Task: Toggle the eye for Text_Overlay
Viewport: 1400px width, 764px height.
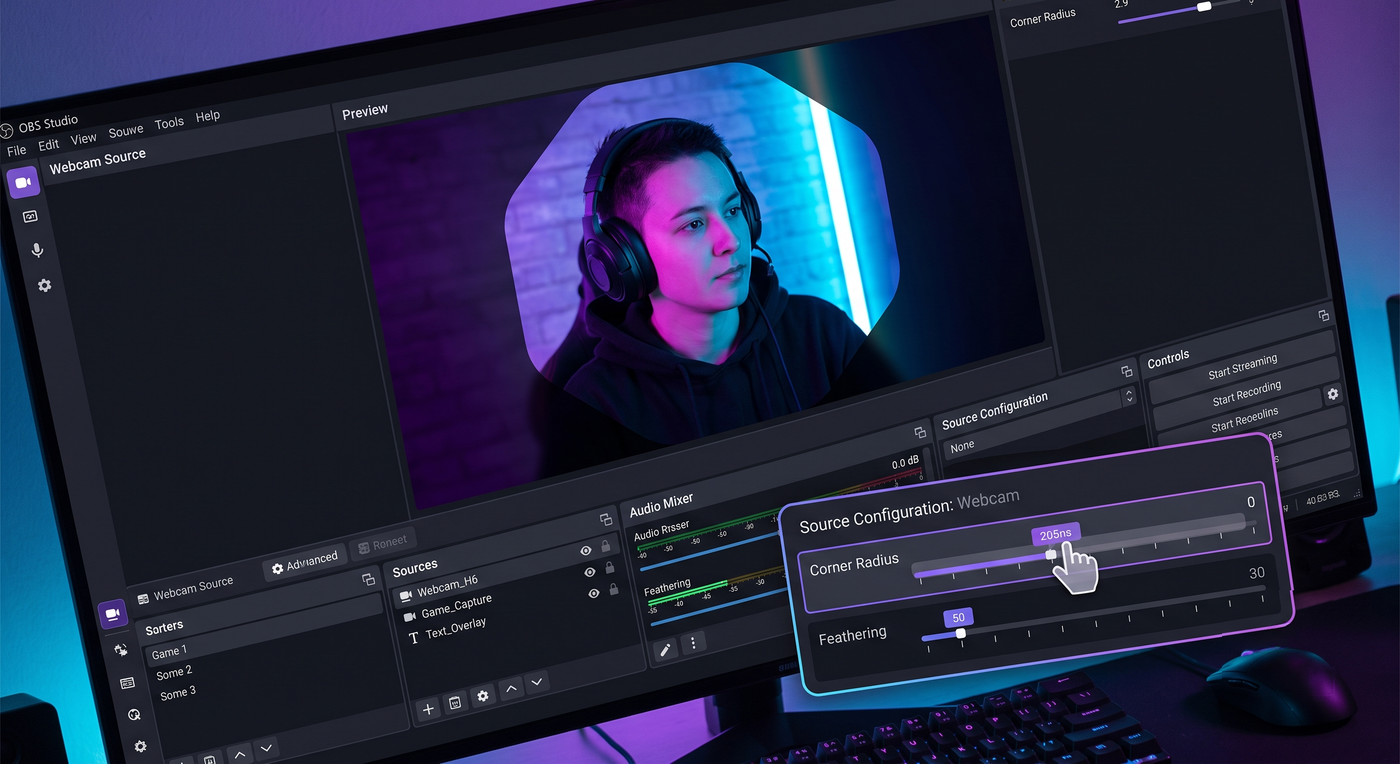Action: pyautogui.click(x=594, y=593)
